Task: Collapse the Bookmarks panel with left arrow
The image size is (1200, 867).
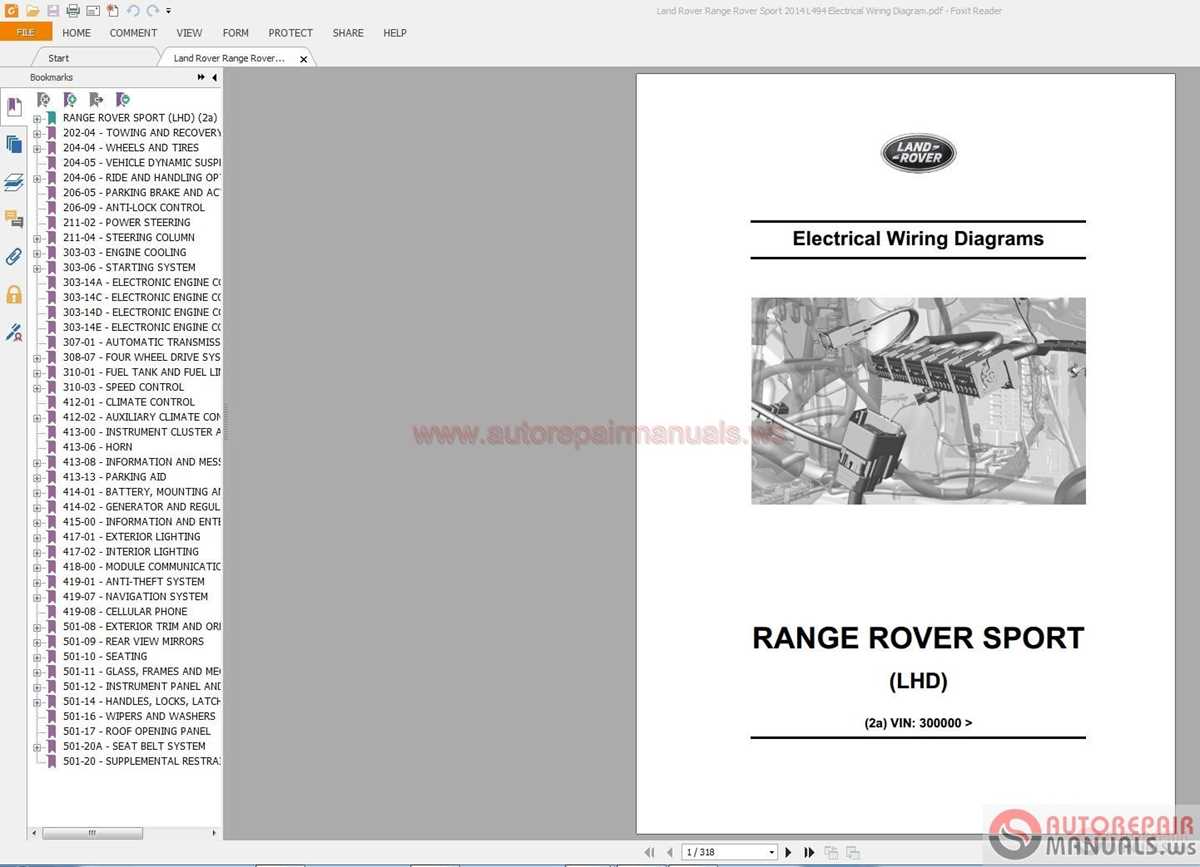Action: [x=214, y=78]
